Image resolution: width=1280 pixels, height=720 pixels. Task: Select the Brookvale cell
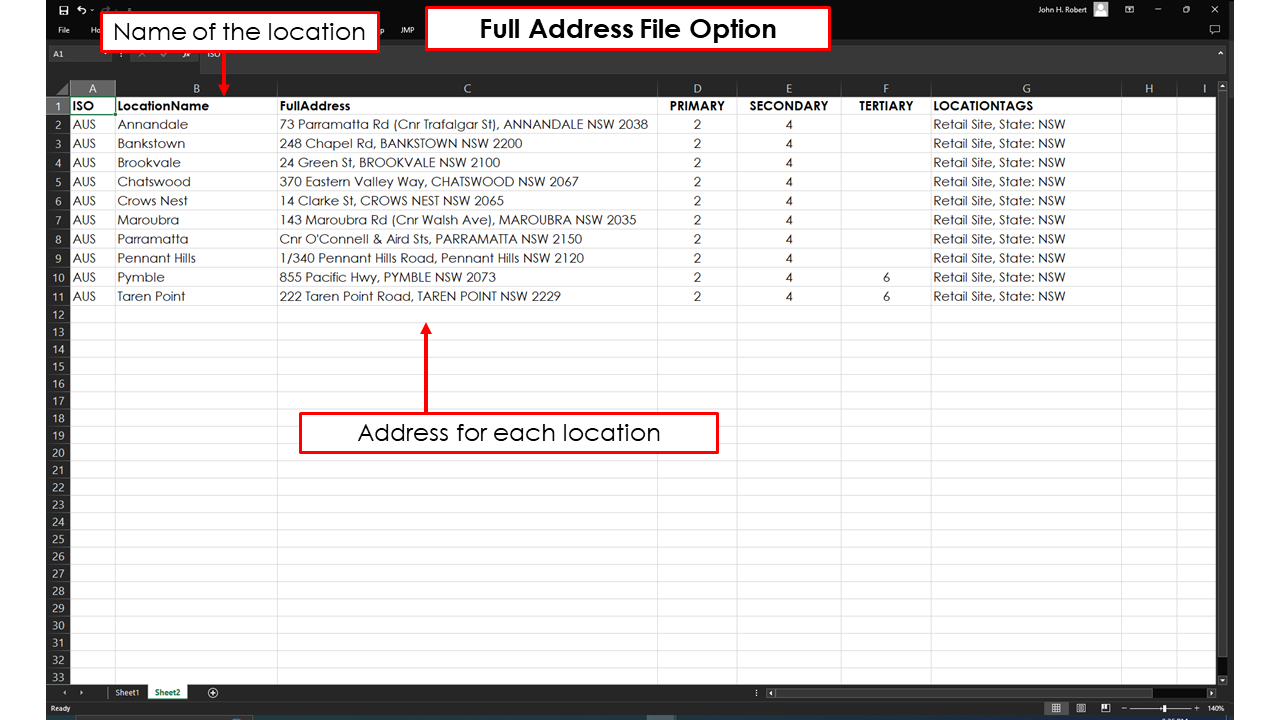click(196, 163)
